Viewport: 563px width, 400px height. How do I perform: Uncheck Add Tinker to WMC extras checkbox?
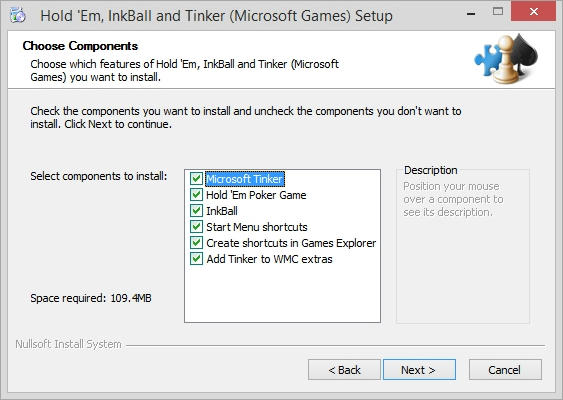[196, 259]
